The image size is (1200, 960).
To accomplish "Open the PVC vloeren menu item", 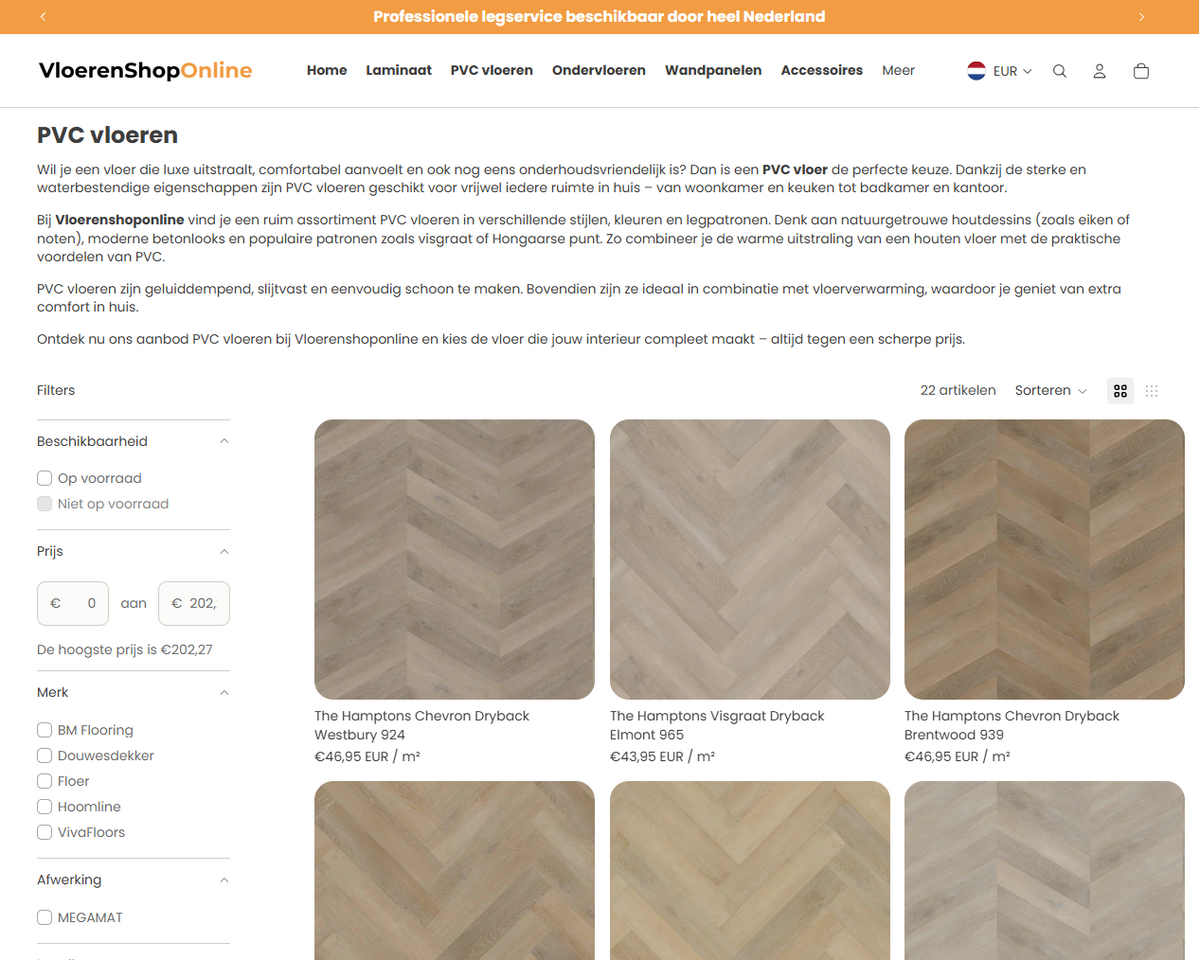I will pos(492,70).
